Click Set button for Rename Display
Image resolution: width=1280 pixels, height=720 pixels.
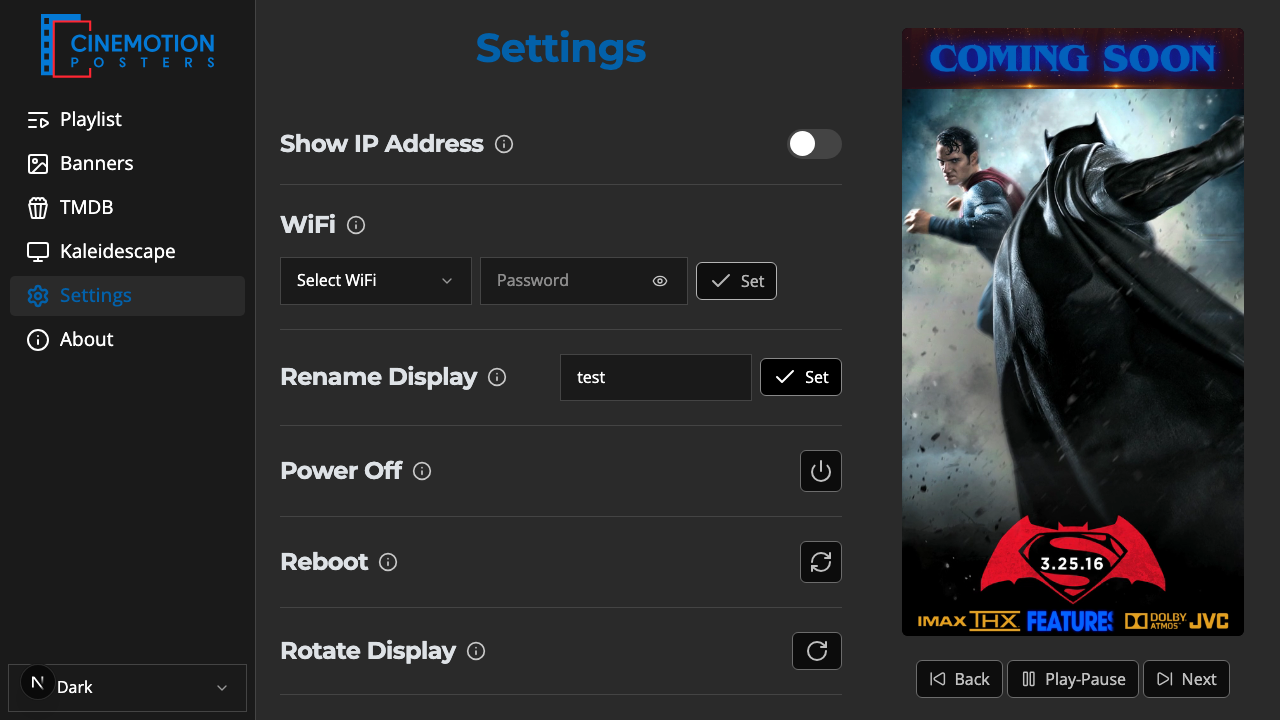801,377
